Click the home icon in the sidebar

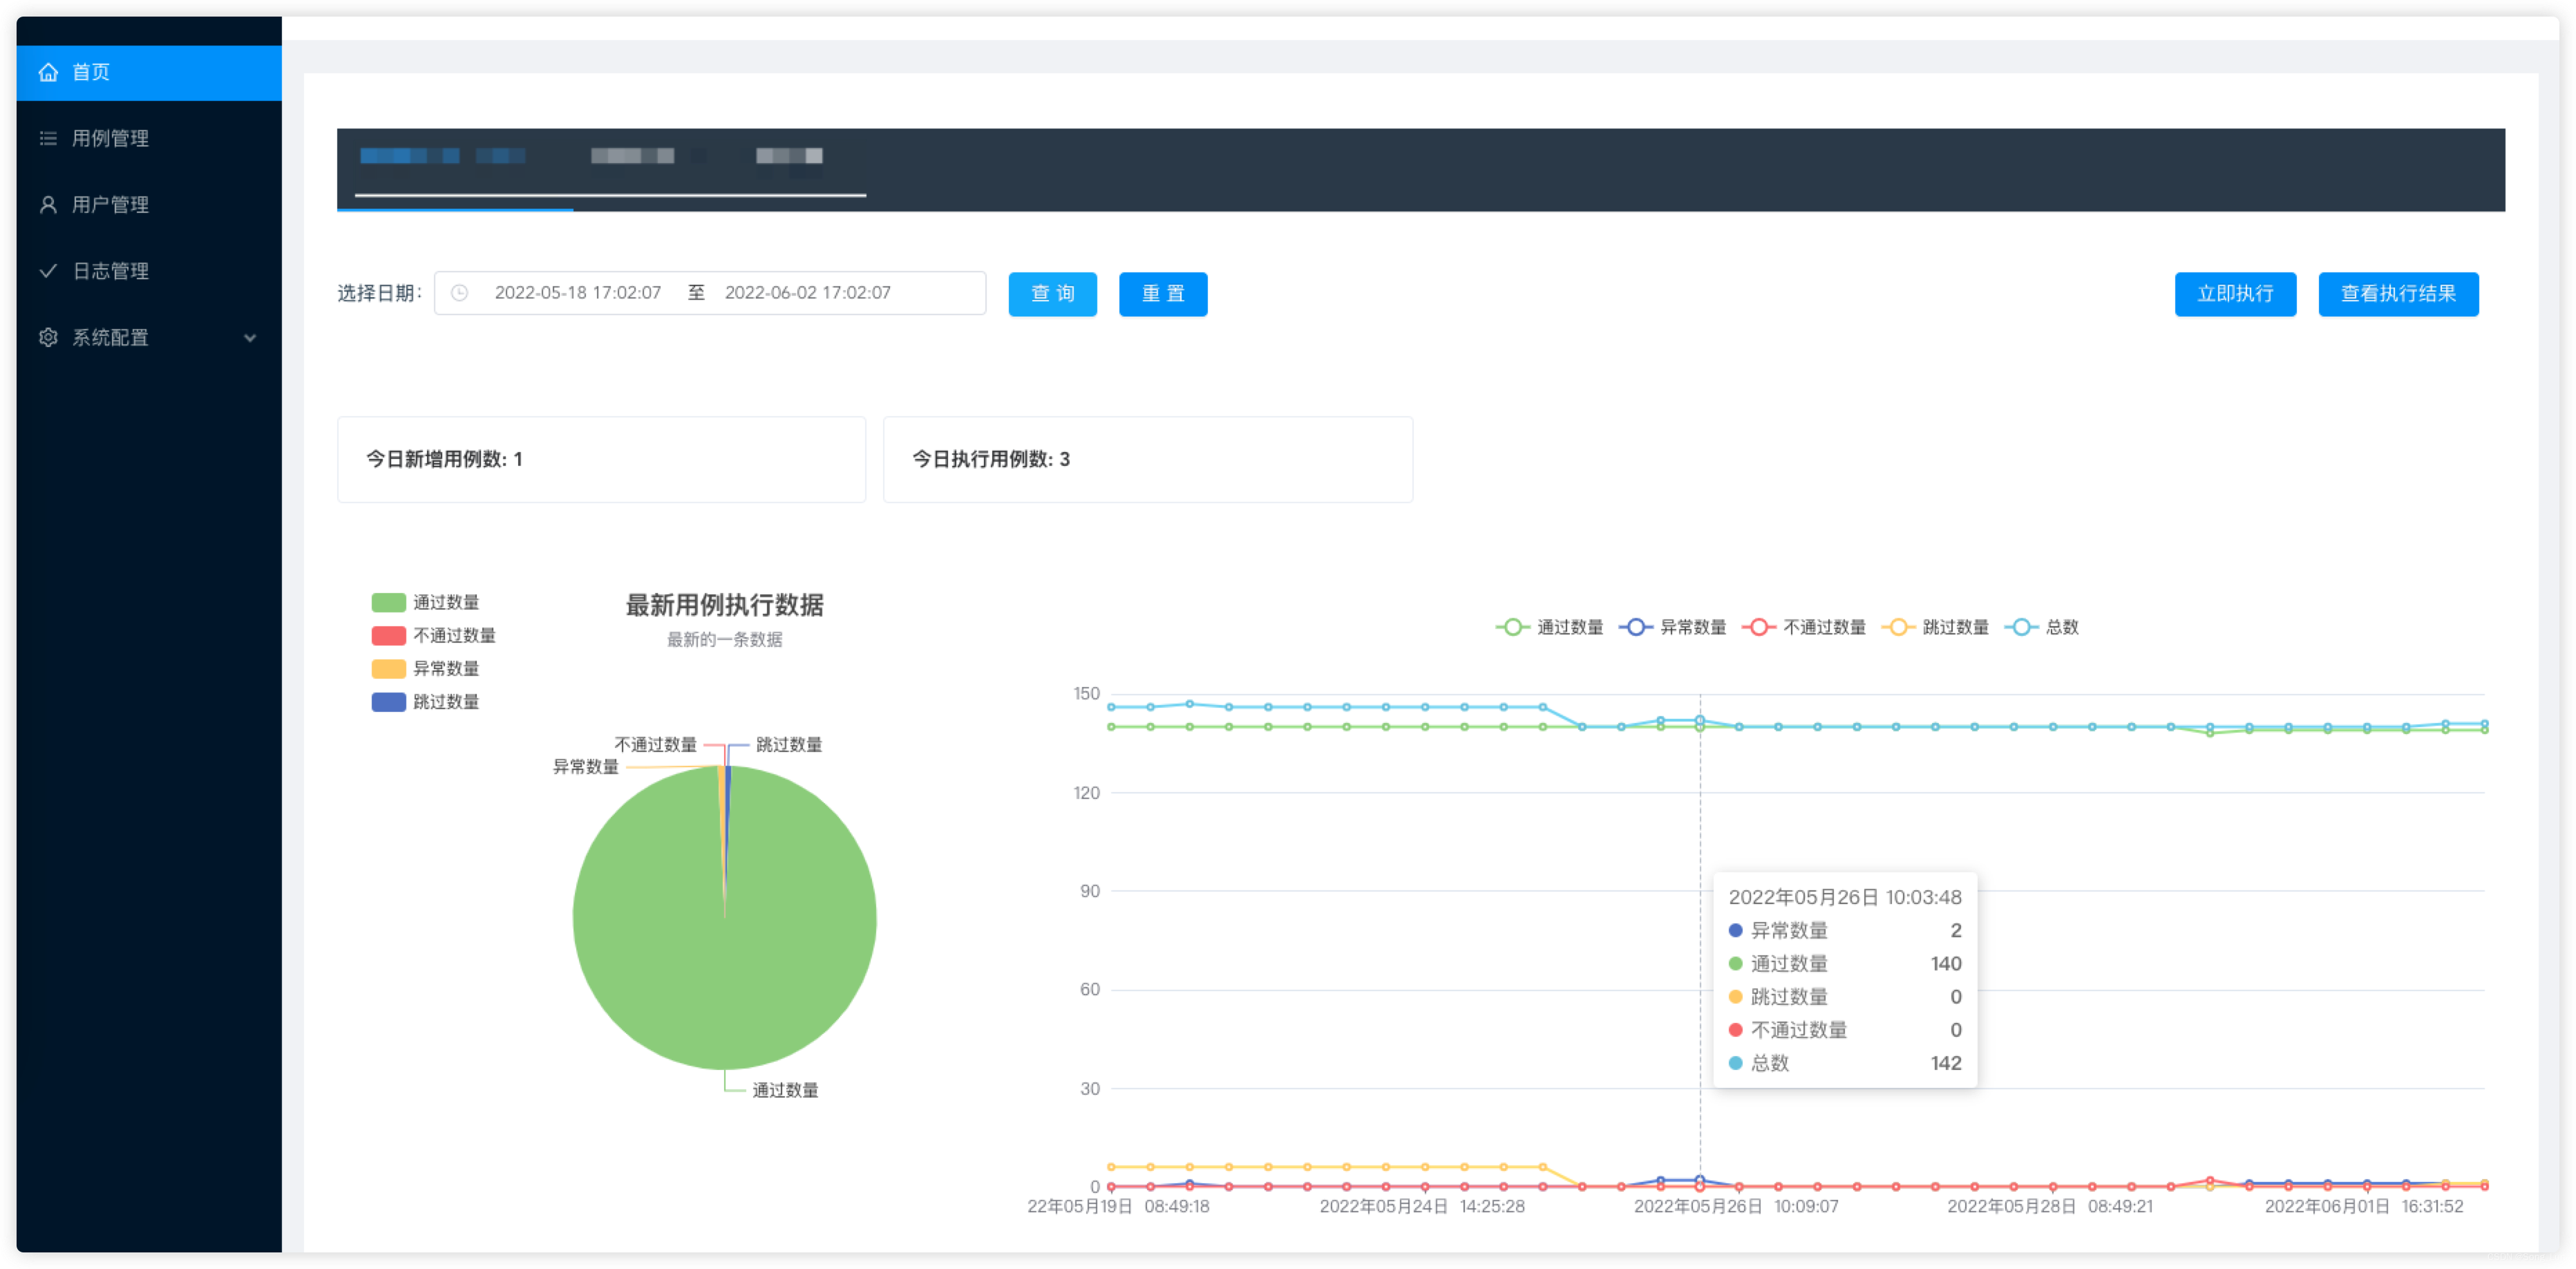pyautogui.click(x=48, y=72)
